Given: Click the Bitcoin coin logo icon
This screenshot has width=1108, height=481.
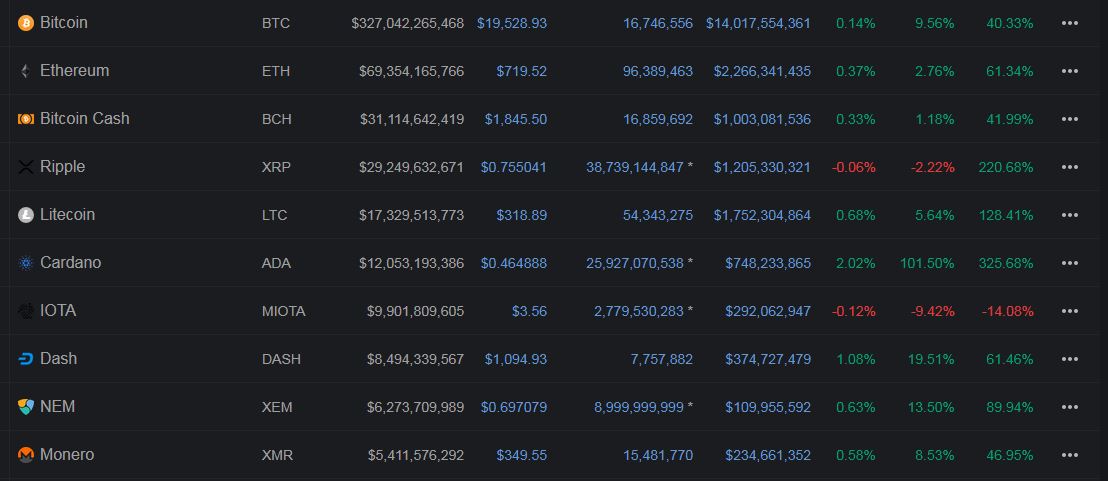Looking at the screenshot, I should click(25, 23).
